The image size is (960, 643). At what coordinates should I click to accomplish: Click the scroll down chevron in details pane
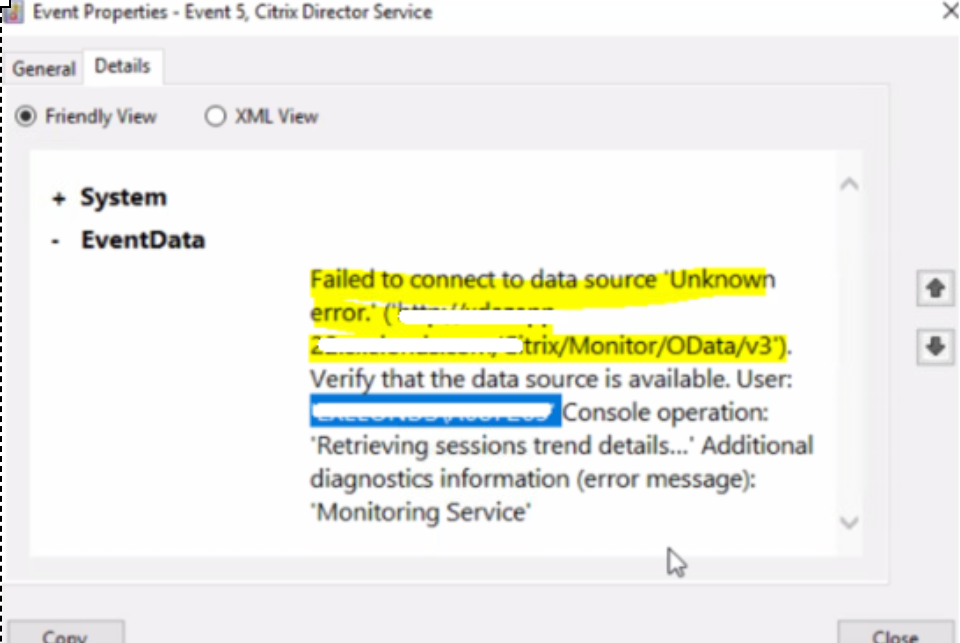(x=849, y=522)
